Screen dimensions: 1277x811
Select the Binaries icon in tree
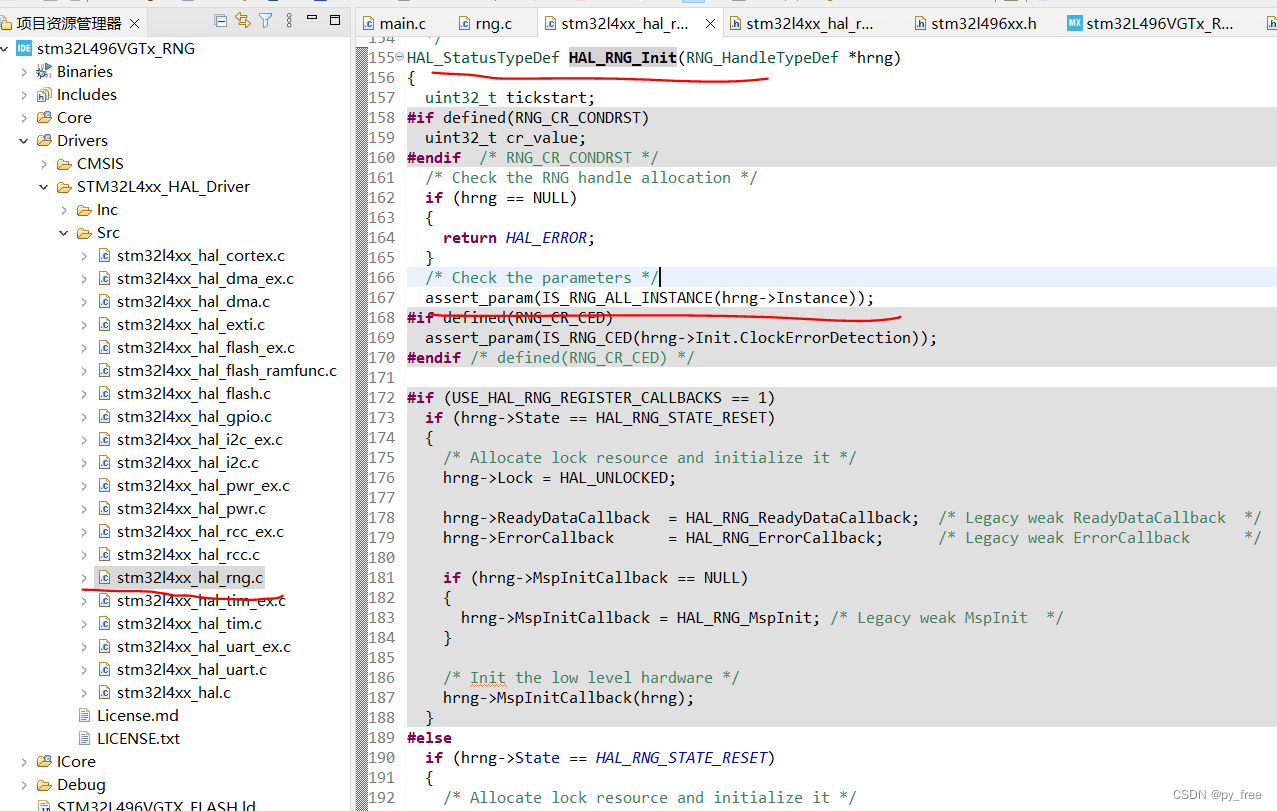(44, 71)
